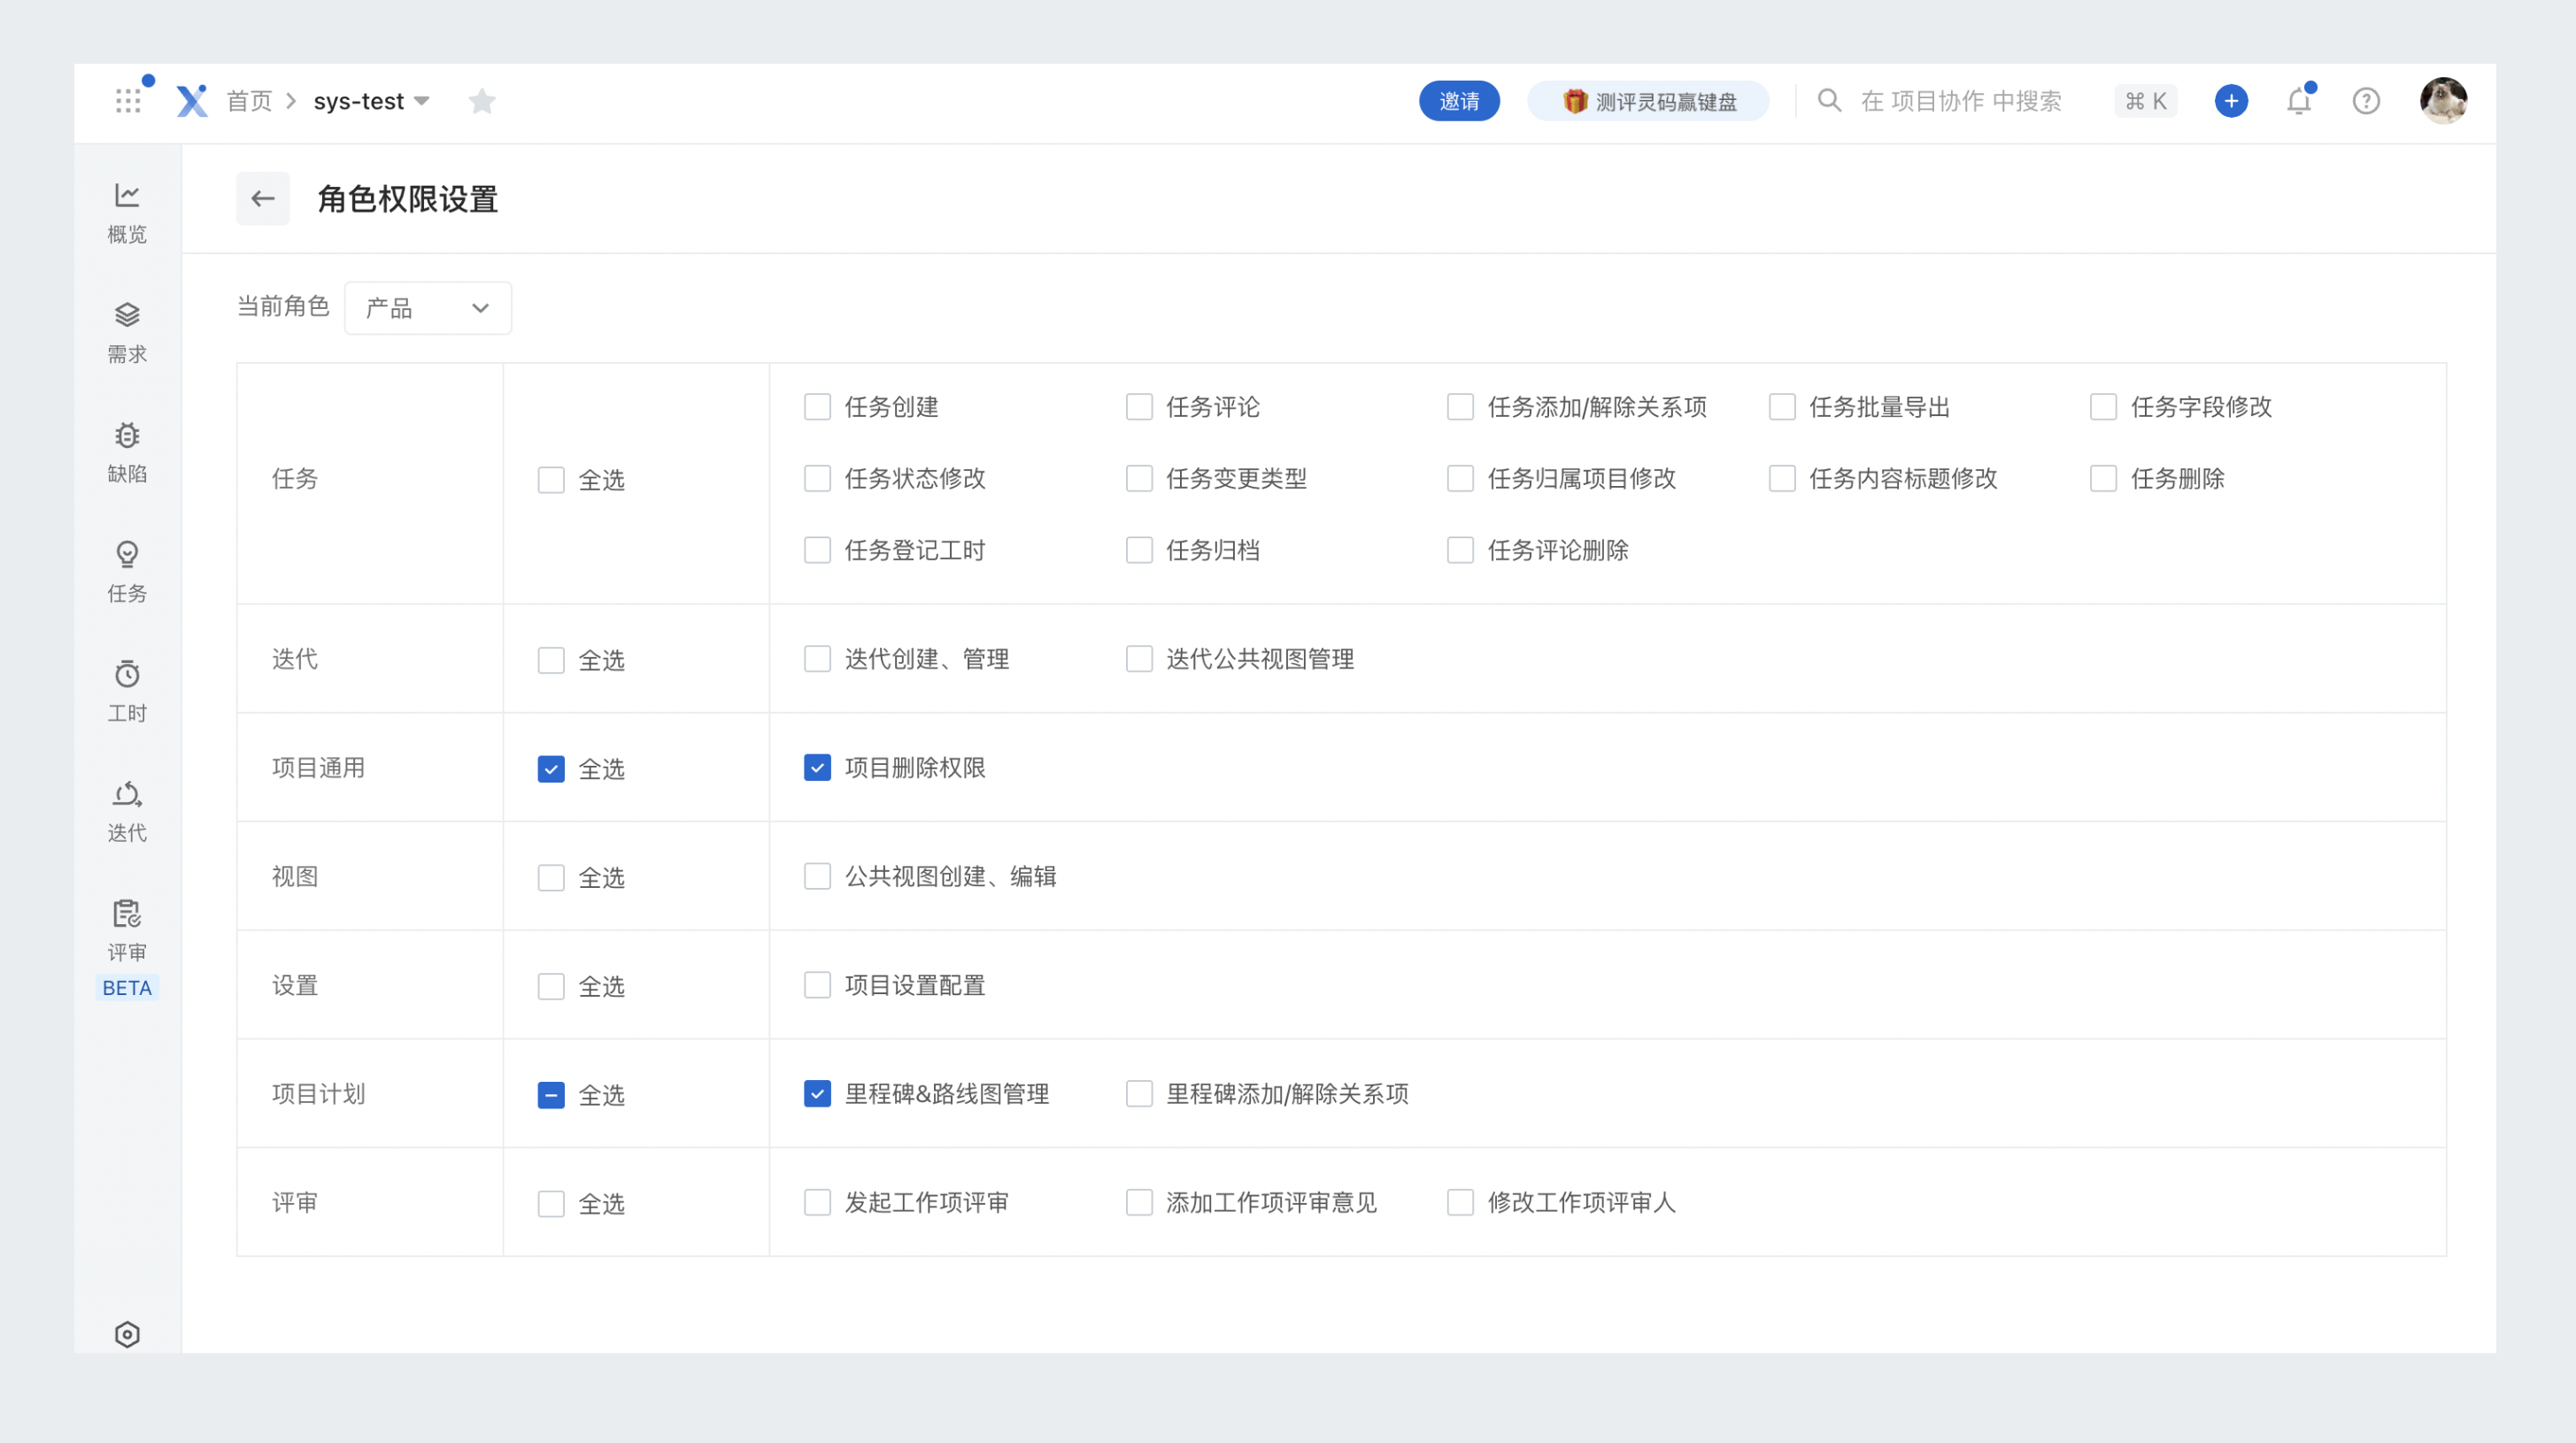Check the 任务批量导出 permission
The height and width of the screenshot is (1443, 2576).
[1782, 407]
